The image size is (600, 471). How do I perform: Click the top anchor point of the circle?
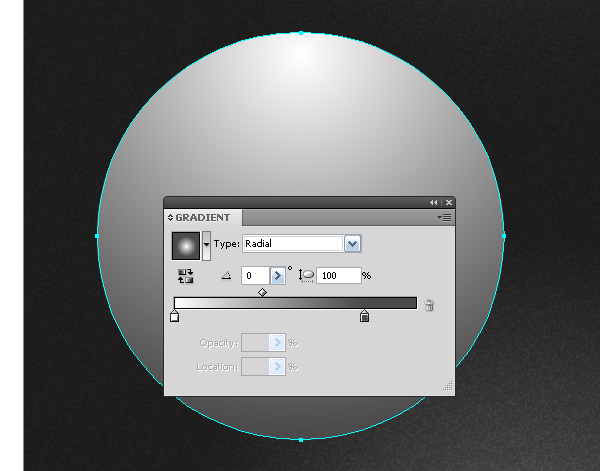pos(301,33)
